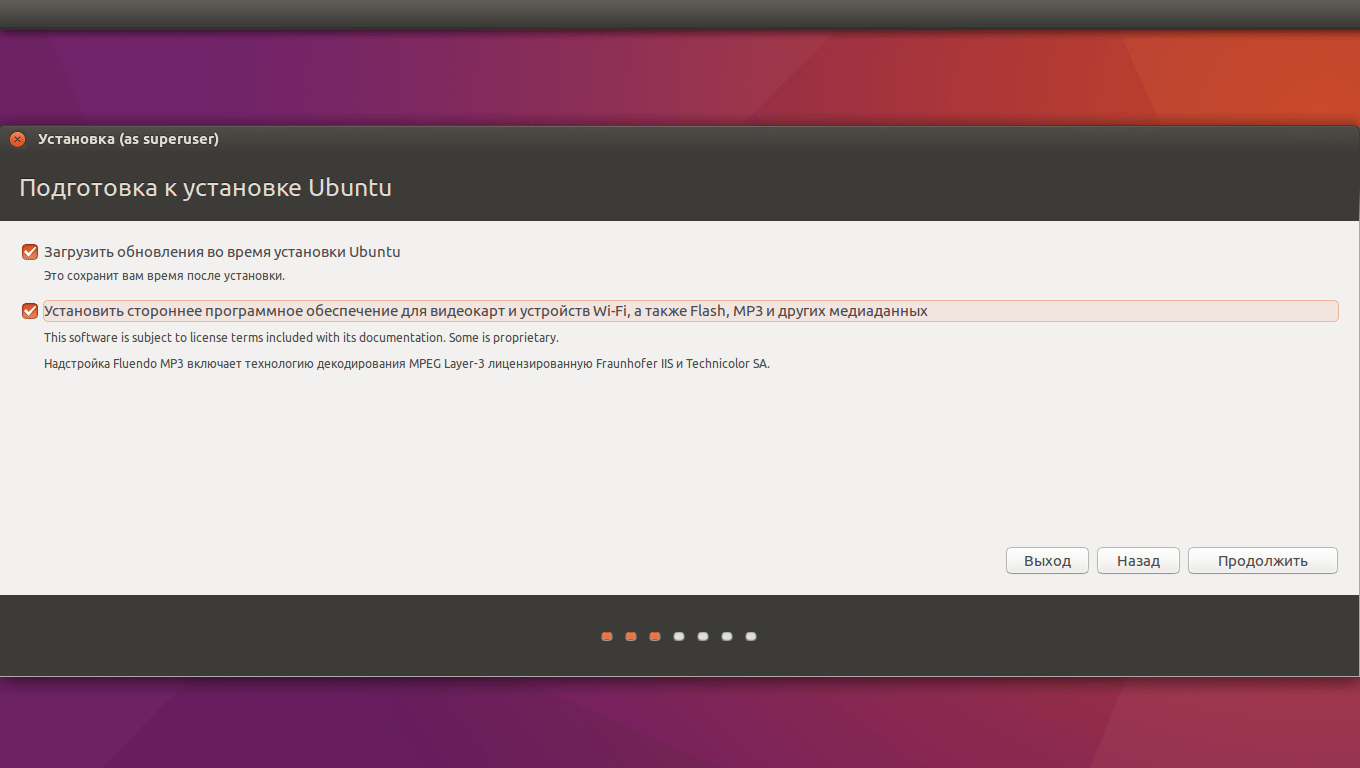Close the Установка installer window
The image size is (1360, 768).
[x=18, y=140]
